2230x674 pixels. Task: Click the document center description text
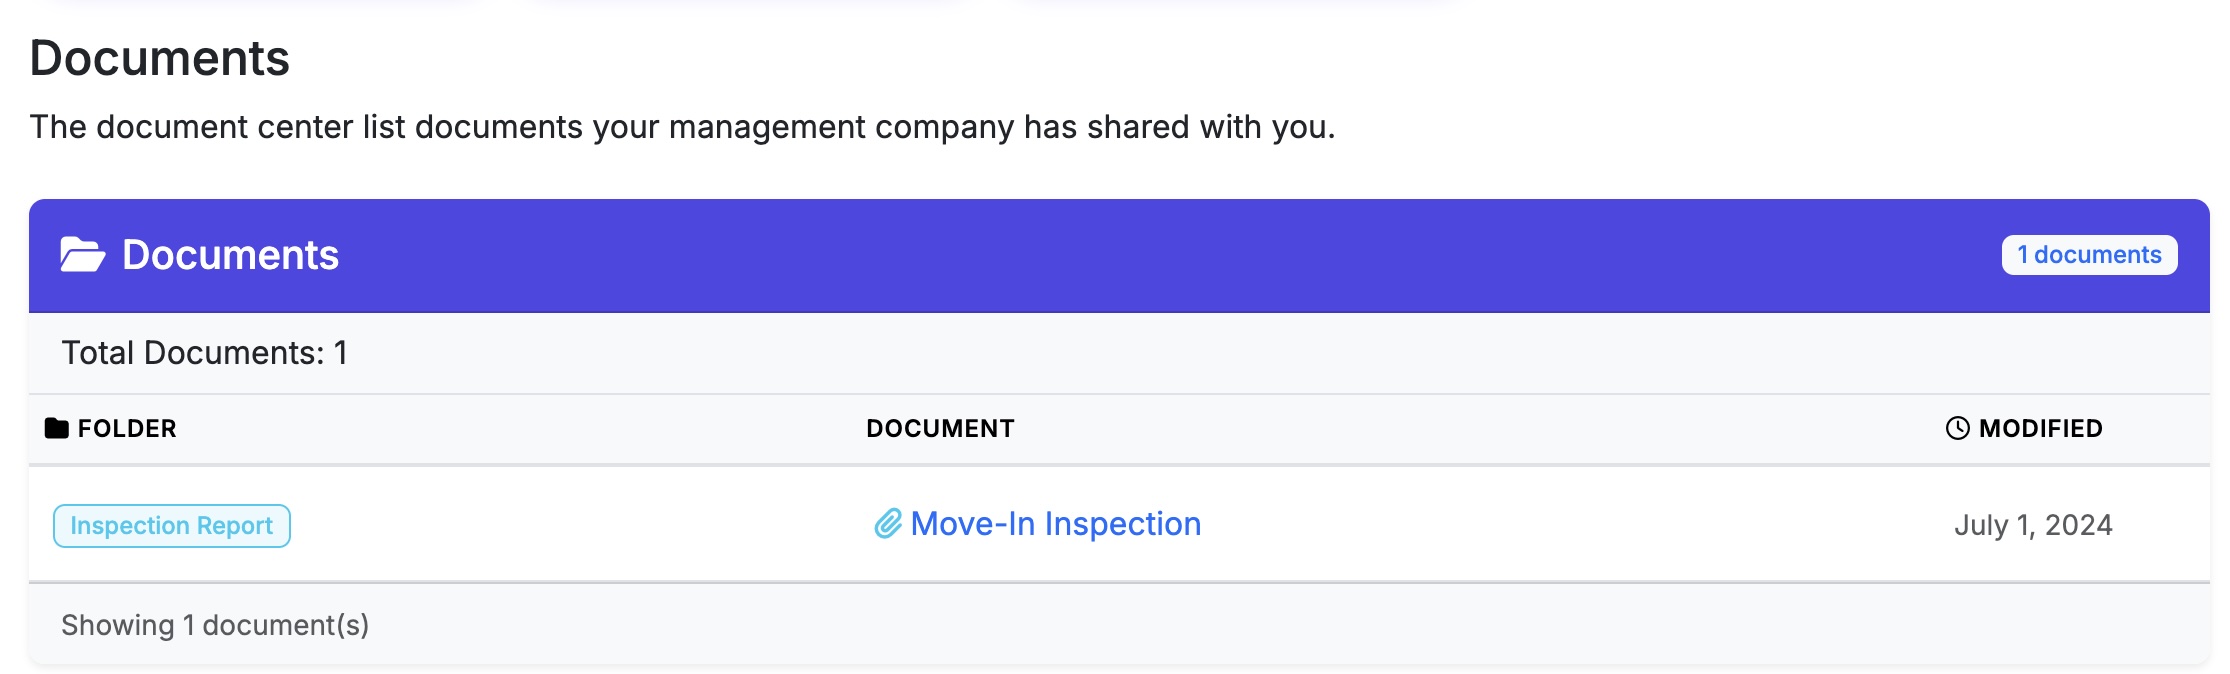pyautogui.click(x=683, y=127)
